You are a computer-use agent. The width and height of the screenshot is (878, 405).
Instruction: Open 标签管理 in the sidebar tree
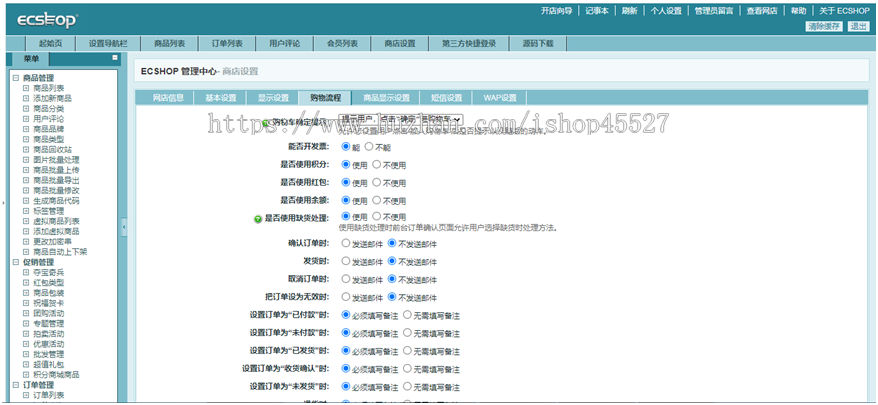coord(49,211)
